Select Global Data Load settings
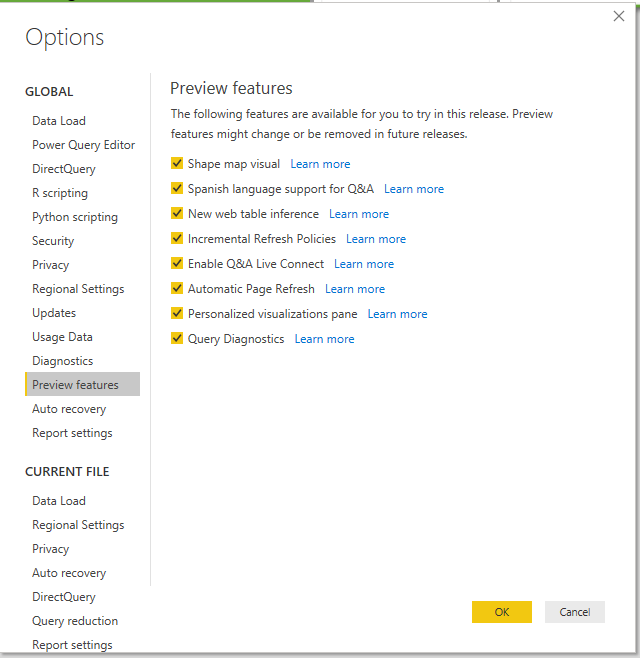640x658 pixels. (x=59, y=121)
